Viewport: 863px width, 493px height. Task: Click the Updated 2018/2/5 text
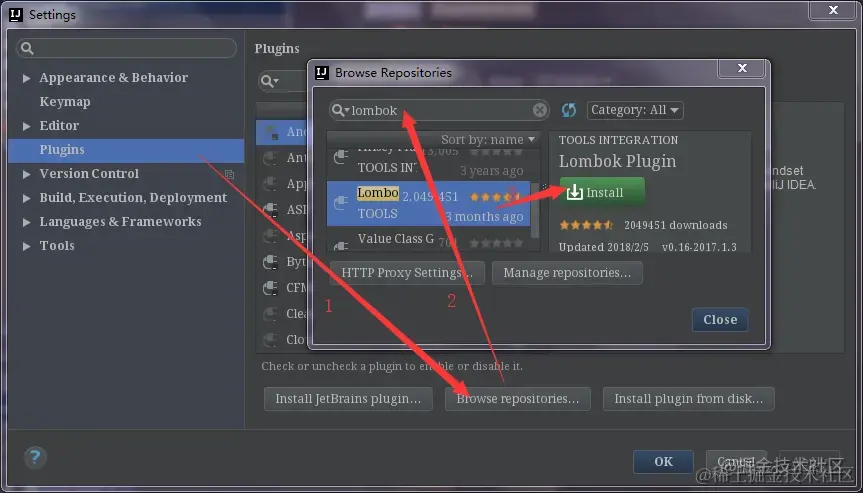click(605, 247)
